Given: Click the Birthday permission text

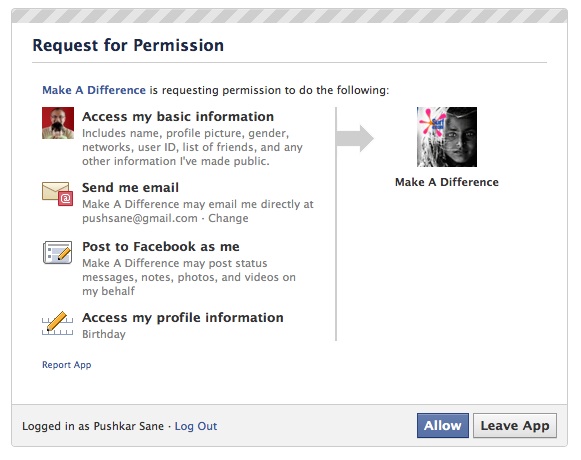Looking at the screenshot, I should tap(104, 334).
